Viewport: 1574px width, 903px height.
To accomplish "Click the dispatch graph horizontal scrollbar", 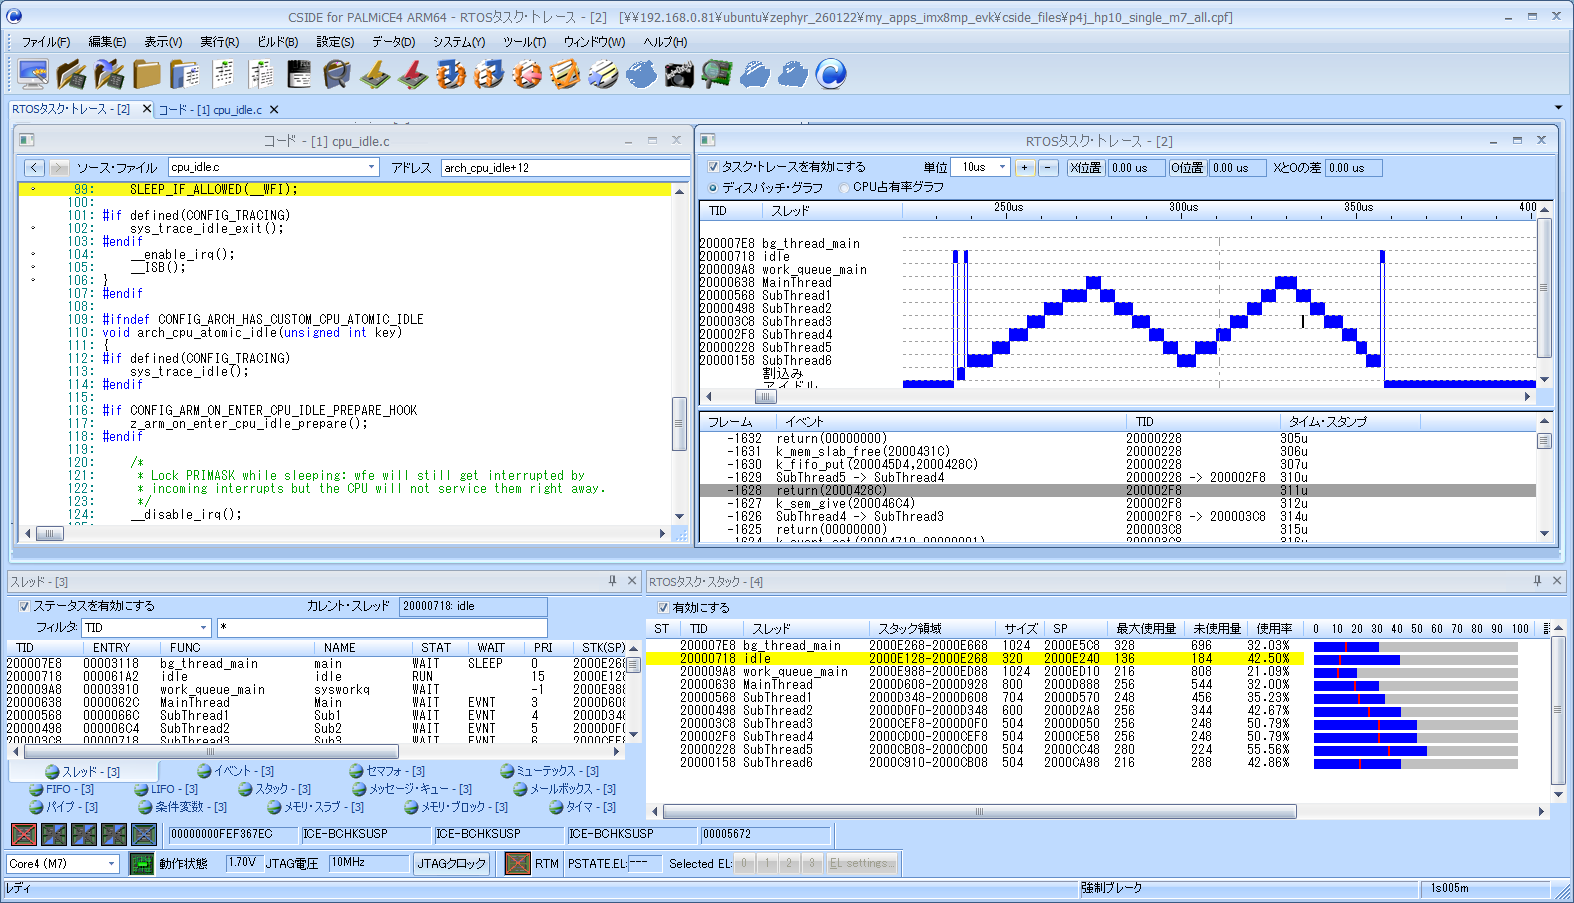I will point(1118,397).
